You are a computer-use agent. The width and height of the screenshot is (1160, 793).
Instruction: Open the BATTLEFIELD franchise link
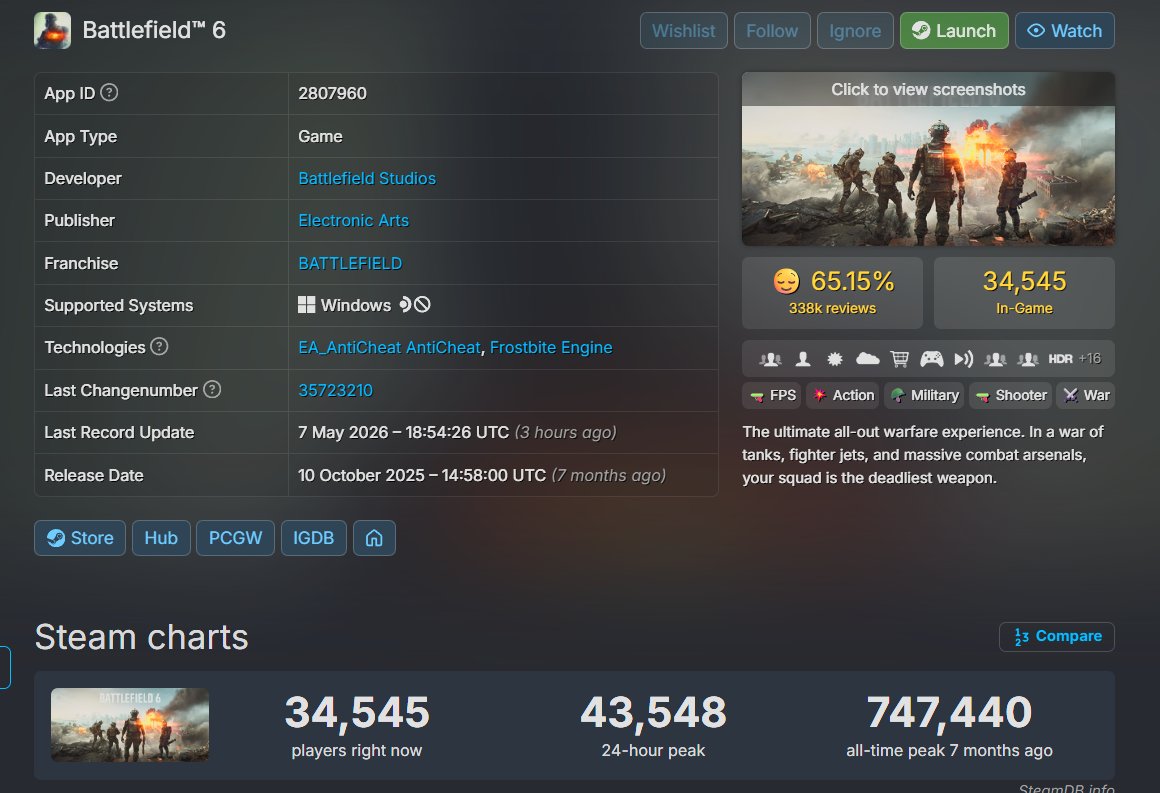tap(350, 263)
